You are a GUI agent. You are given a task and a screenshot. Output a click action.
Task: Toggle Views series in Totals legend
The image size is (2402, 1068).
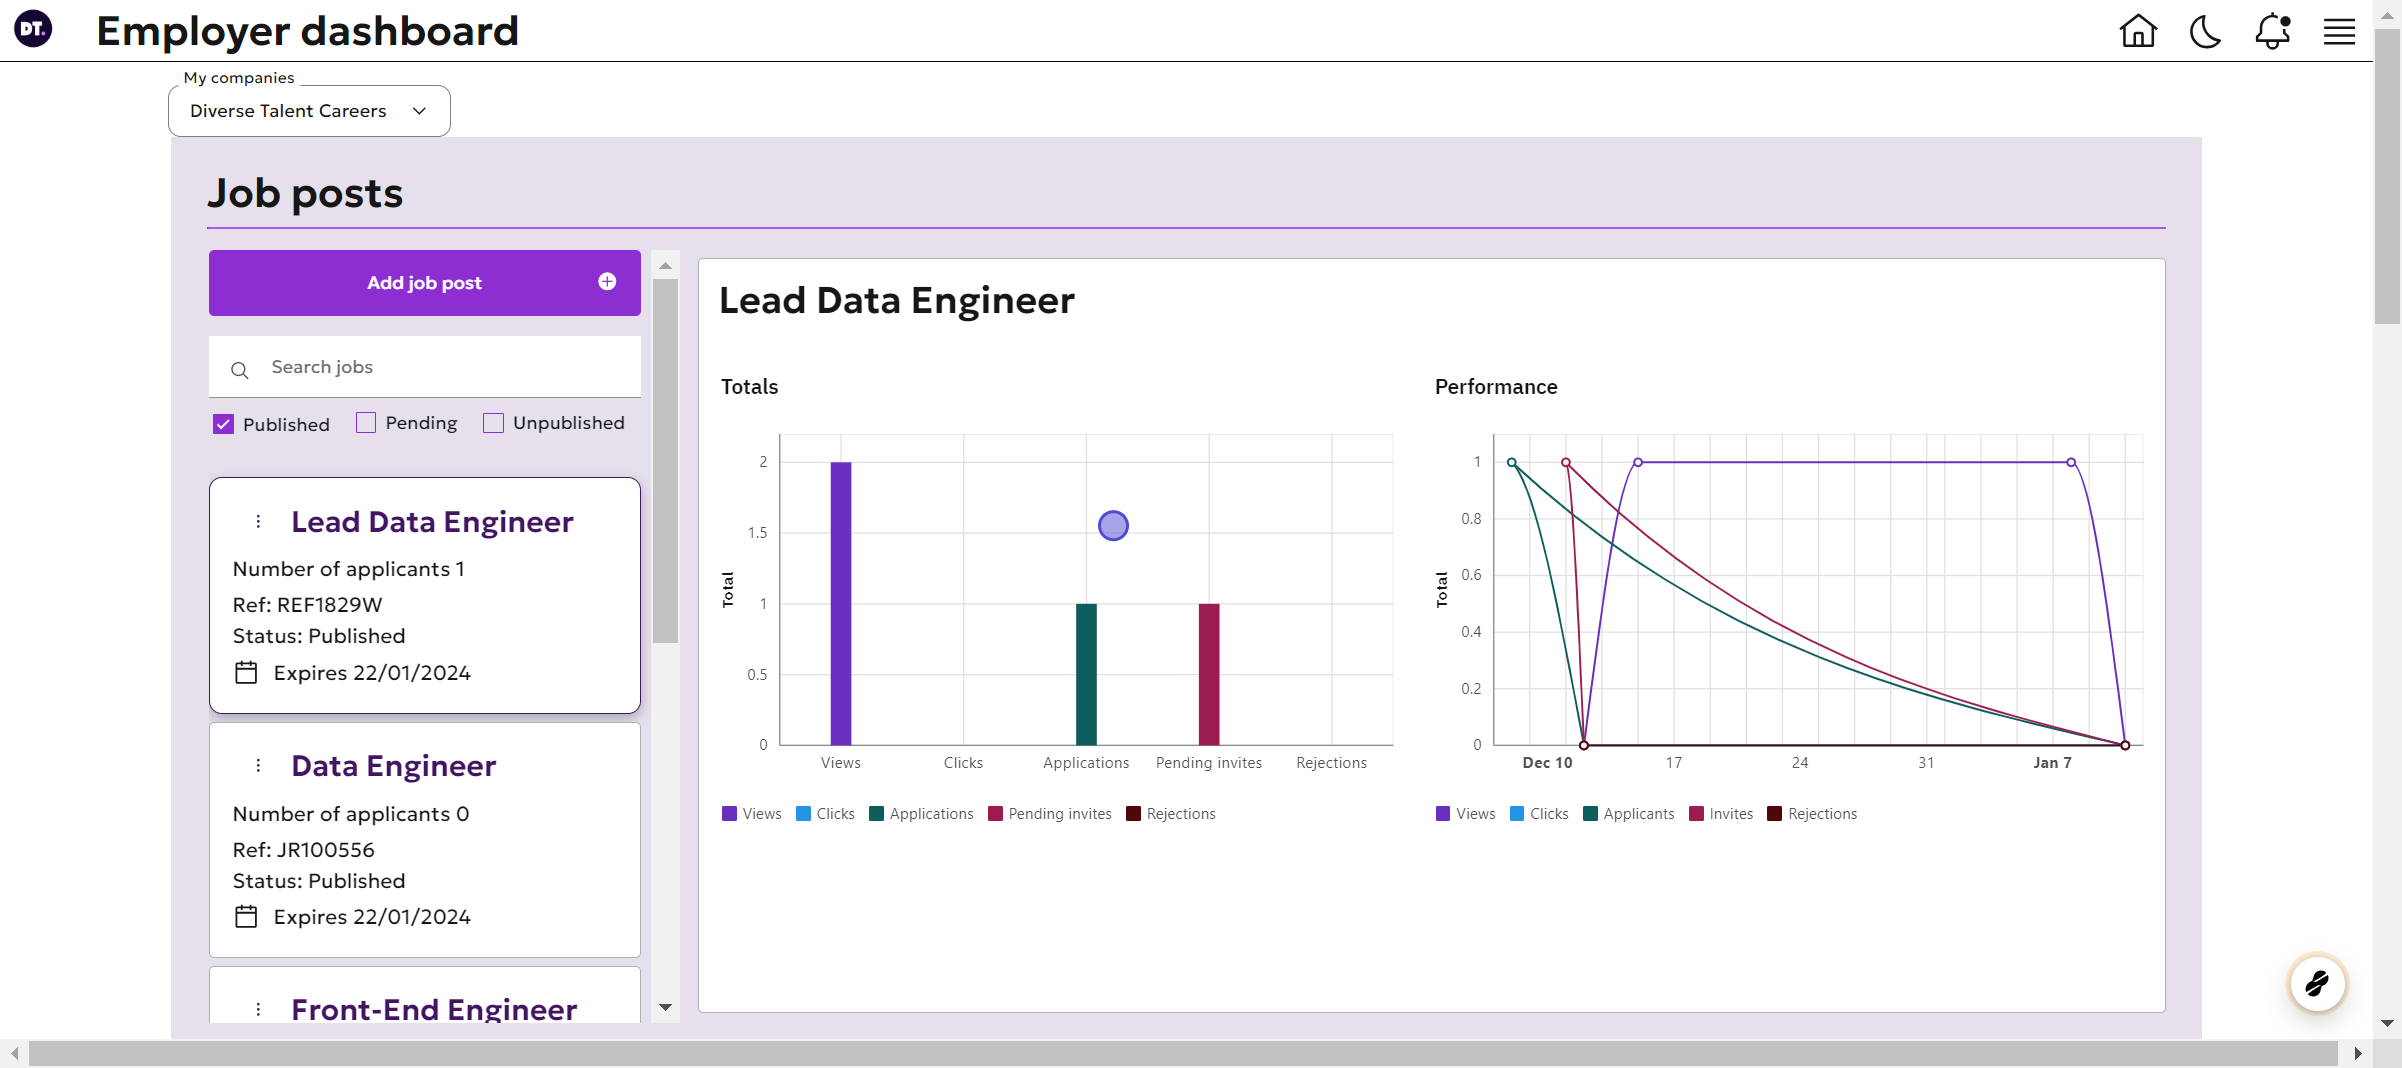752,814
